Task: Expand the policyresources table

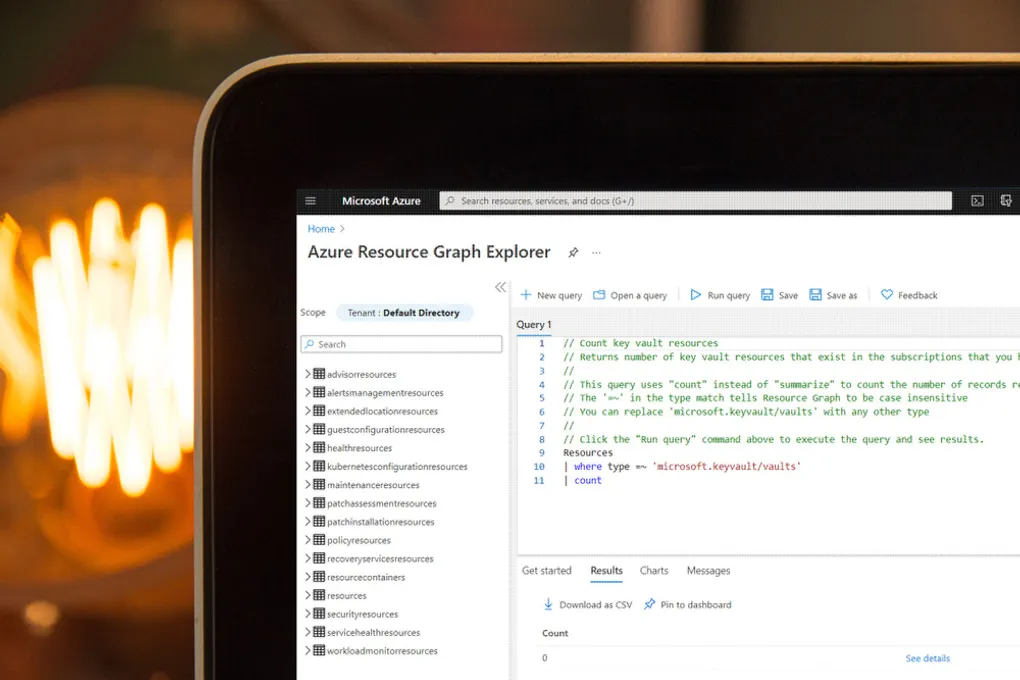Action: (x=308, y=540)
